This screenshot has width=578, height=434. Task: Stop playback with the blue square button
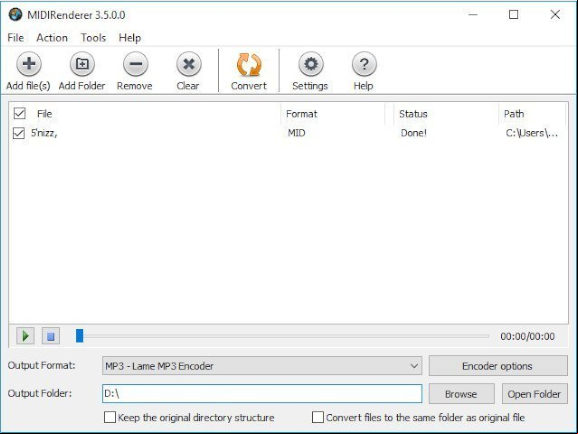point(51,336)
